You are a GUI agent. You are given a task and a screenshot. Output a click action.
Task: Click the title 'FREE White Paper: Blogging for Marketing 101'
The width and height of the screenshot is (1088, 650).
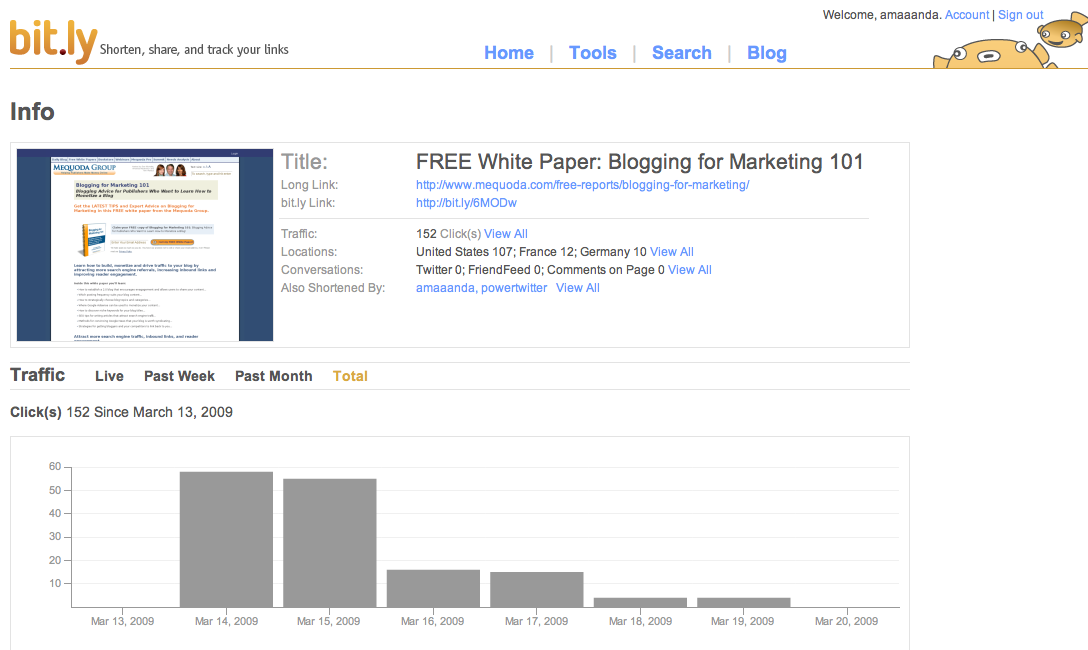tap(640, 162)
